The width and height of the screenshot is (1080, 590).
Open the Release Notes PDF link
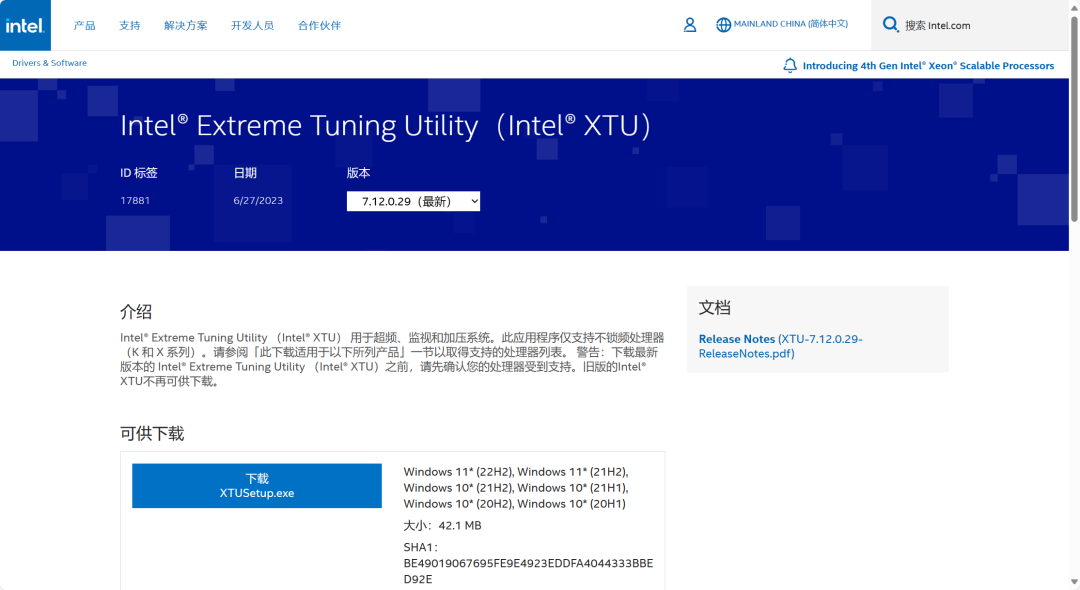point(737,339)
